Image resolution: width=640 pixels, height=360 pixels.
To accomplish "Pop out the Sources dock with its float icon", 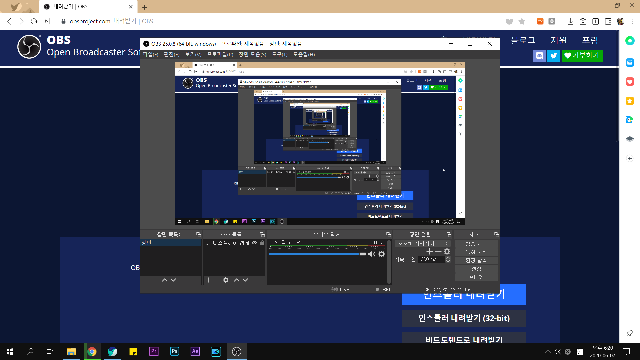I will (262, 234).
